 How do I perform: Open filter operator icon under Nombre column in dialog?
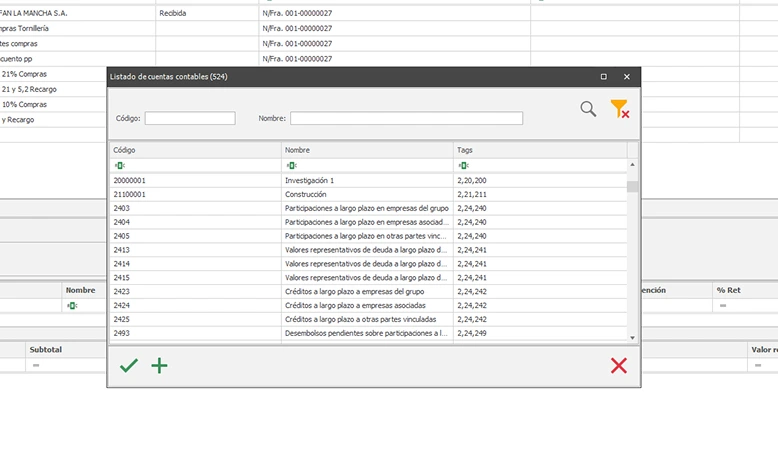[291, 165]
